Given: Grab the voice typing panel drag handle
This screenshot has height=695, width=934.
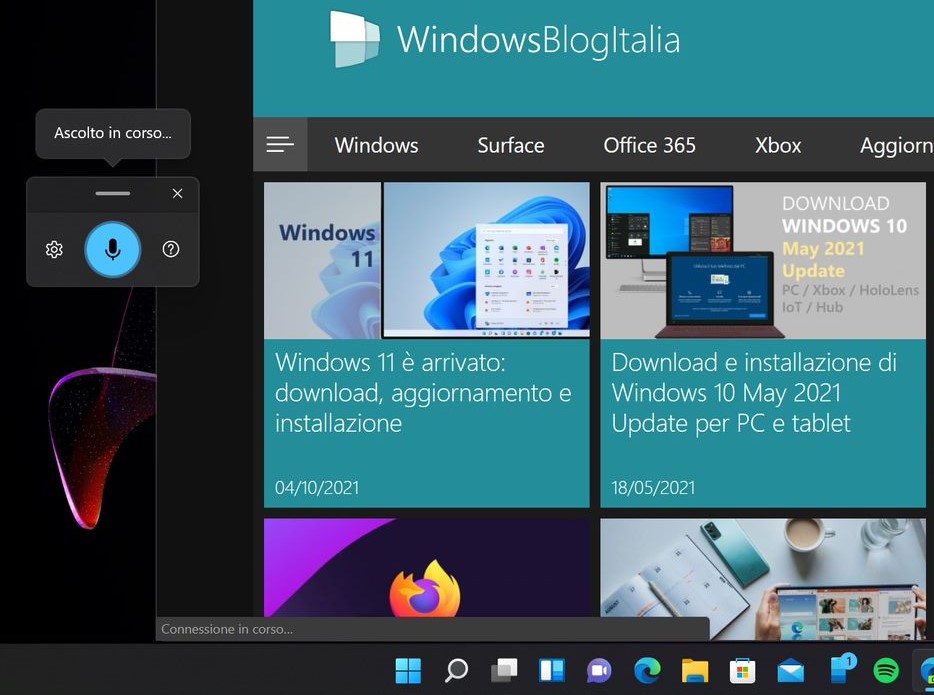Looking at the screenshot, I should click(113, 194).
